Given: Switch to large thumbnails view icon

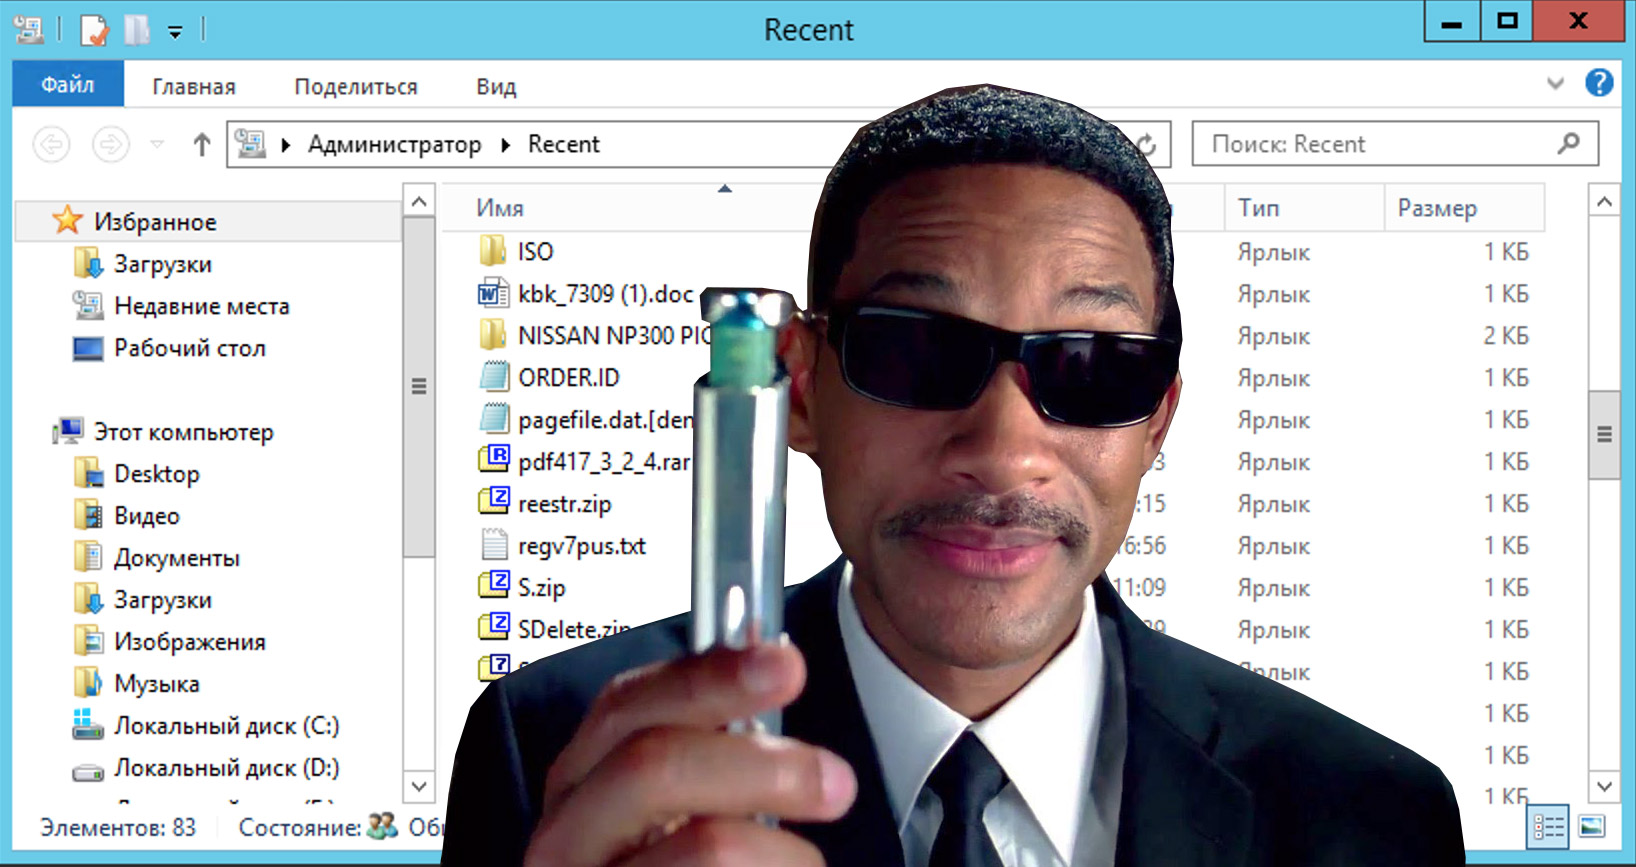Looking at the screenshot, I should (x=1592, y=827).
